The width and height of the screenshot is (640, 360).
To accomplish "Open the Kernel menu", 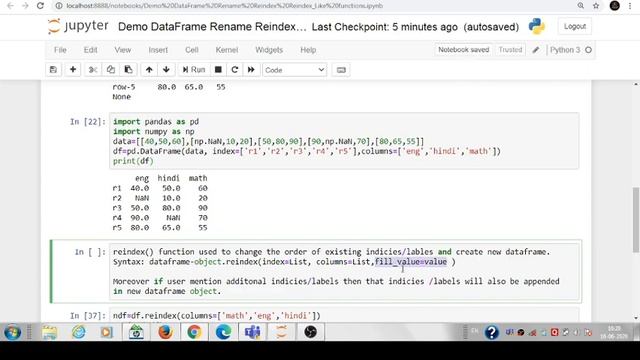I will (227, 50).
